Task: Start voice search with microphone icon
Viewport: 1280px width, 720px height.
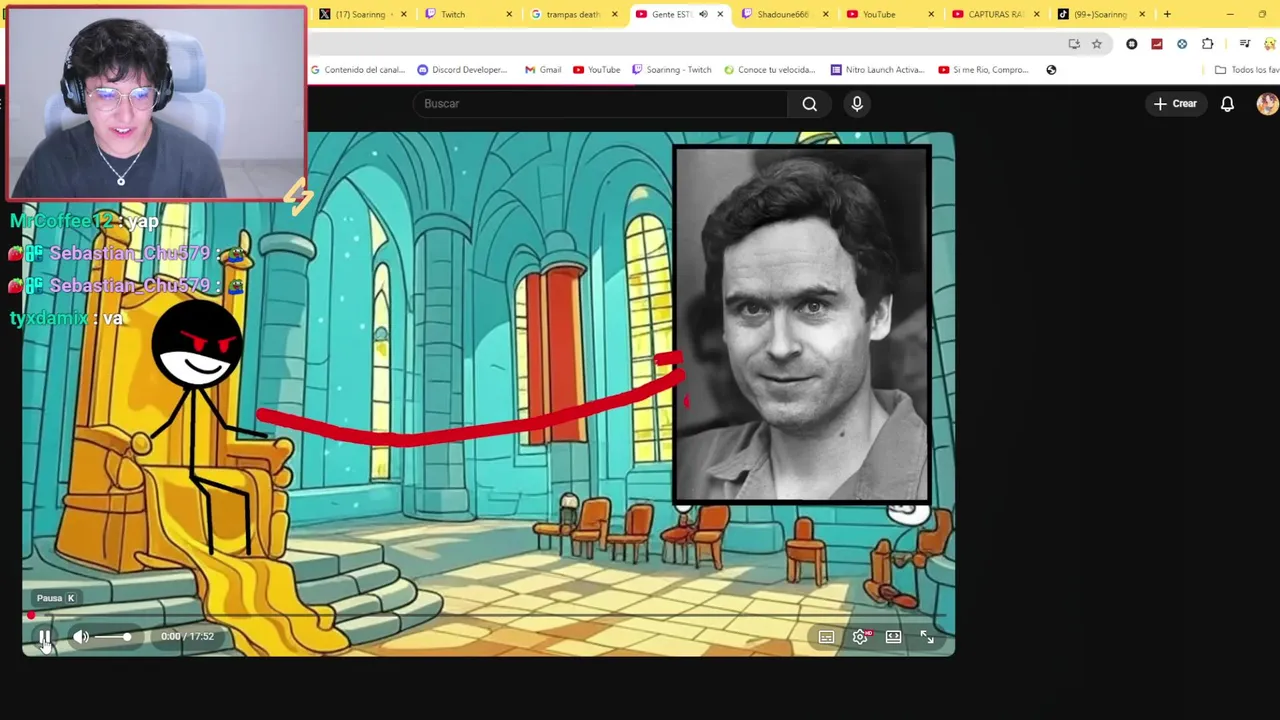Action: [857, 103]
